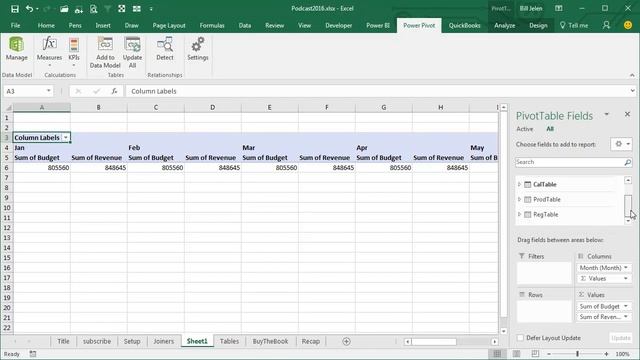
Task: Open the Sum of Budget field dropdown
Action: [626, 306]
